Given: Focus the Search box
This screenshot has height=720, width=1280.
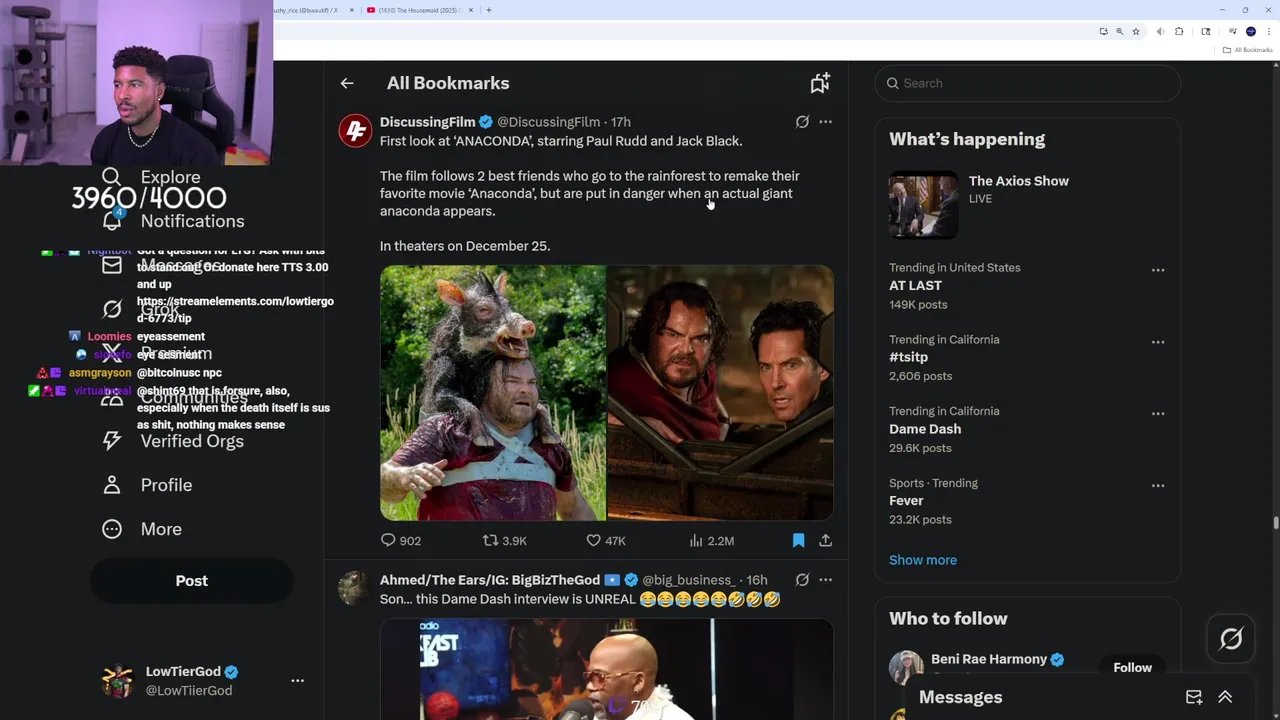Looking at the screenshot, I should (x=1027, y=83).
